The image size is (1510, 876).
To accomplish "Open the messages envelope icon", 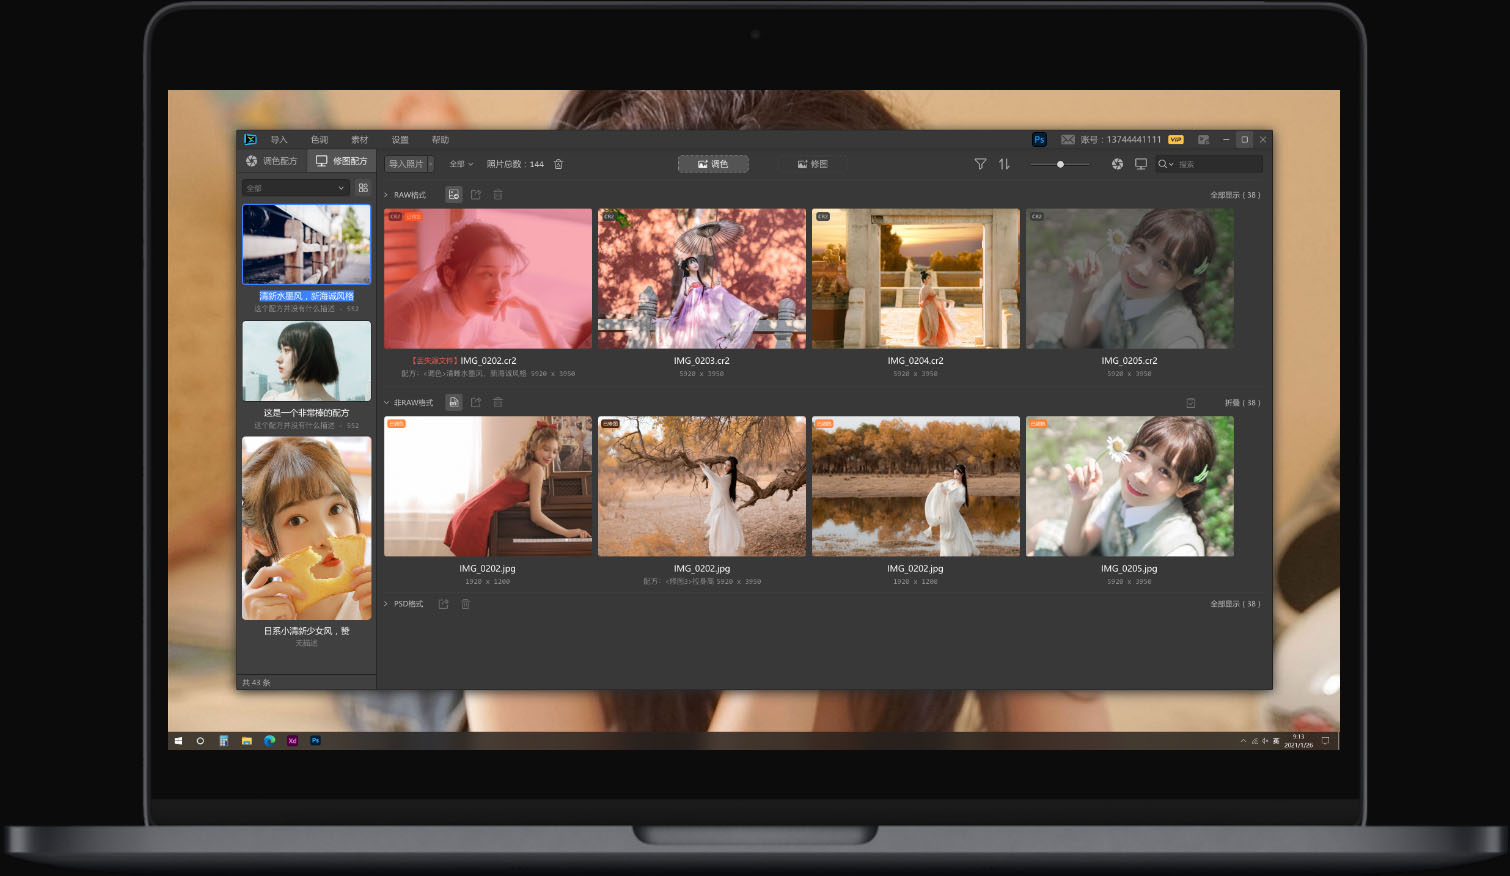I will pyautogui.click(x=1067, y=140).
